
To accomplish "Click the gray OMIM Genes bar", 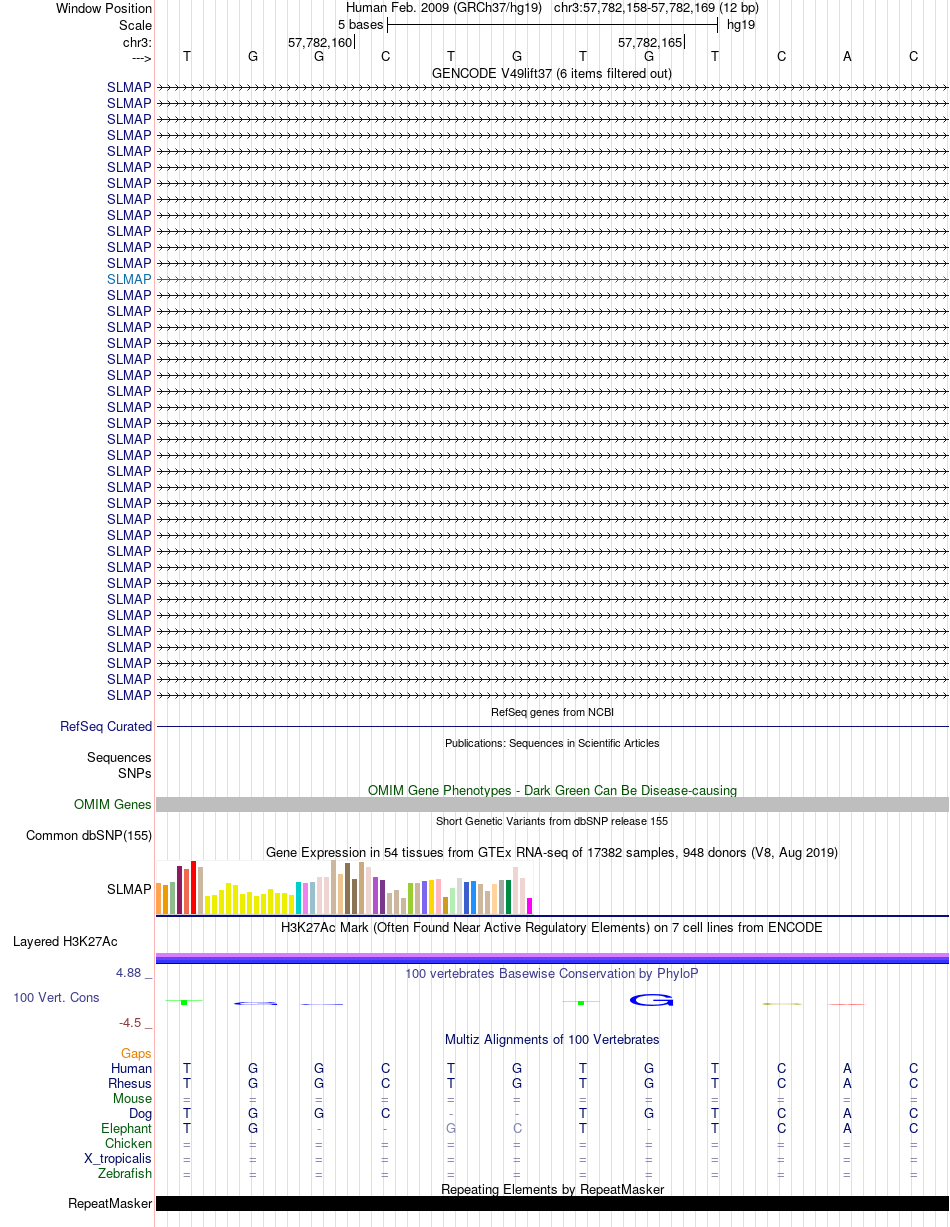I will click(x=552, y=804).
